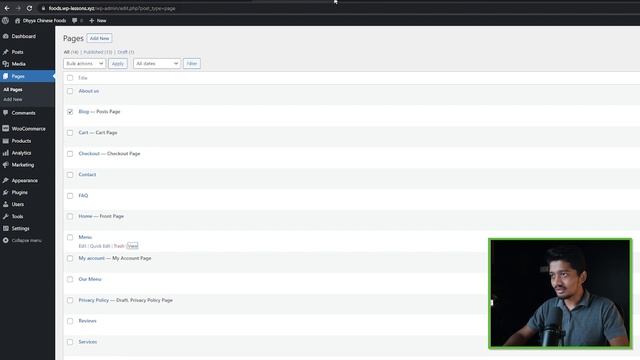
Task: Click the Users person icon
Action: coord(6,204)
